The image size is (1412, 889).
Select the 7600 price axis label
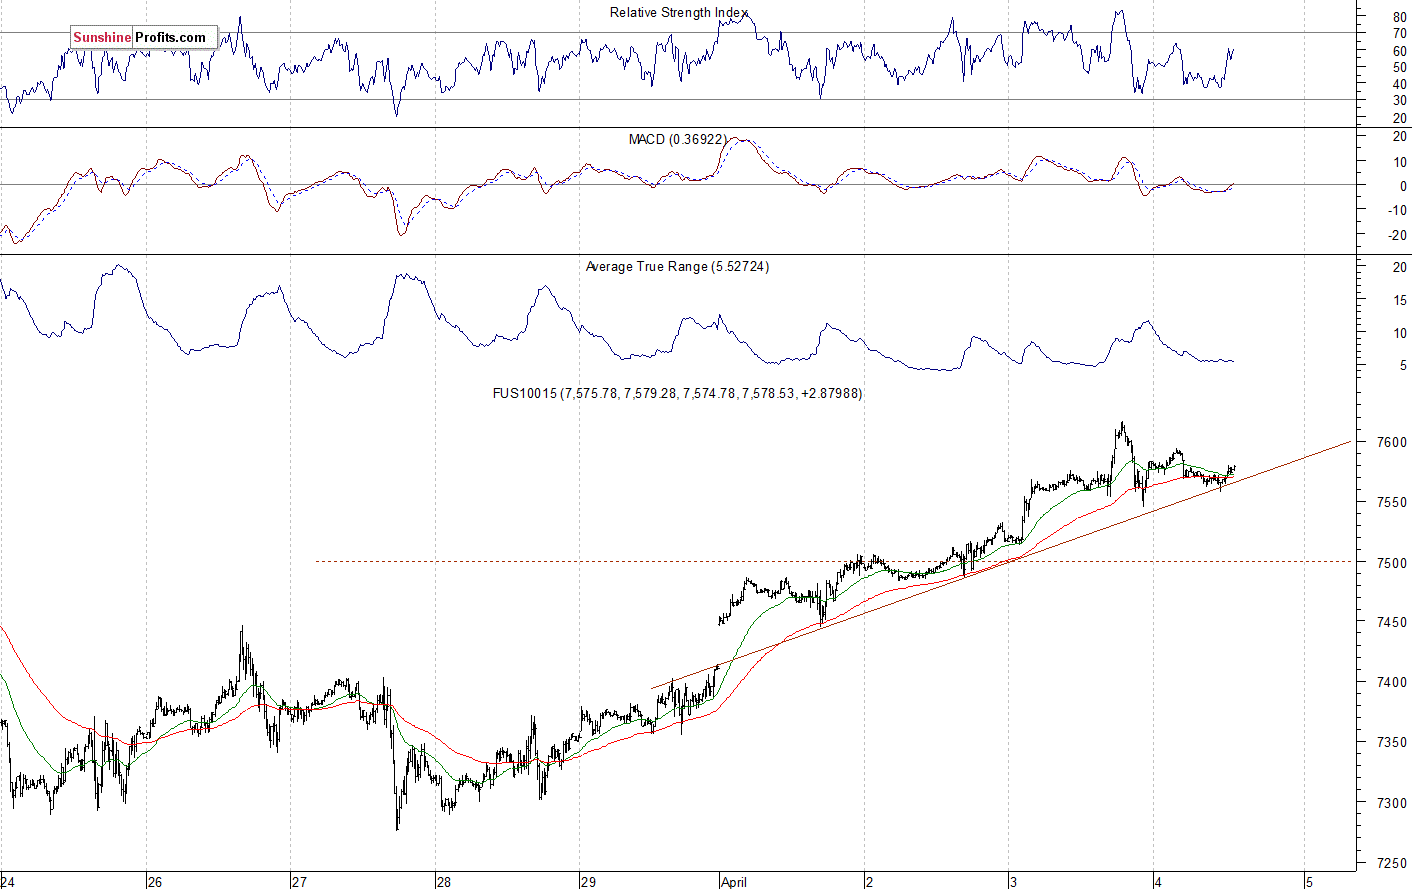[x=1392, y=442]
